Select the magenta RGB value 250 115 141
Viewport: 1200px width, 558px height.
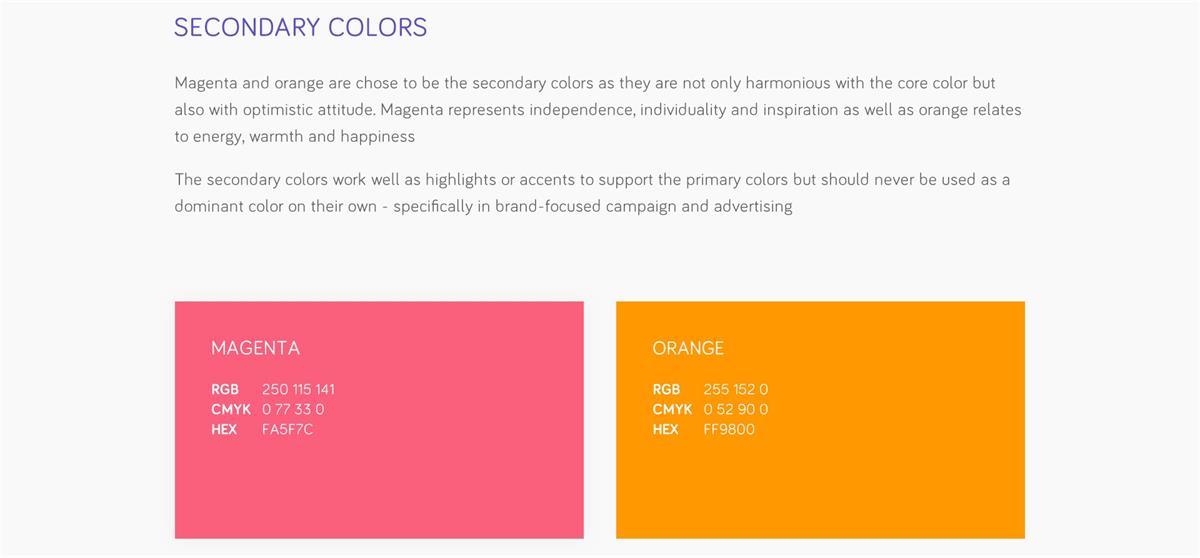click(x=298, y=389)
